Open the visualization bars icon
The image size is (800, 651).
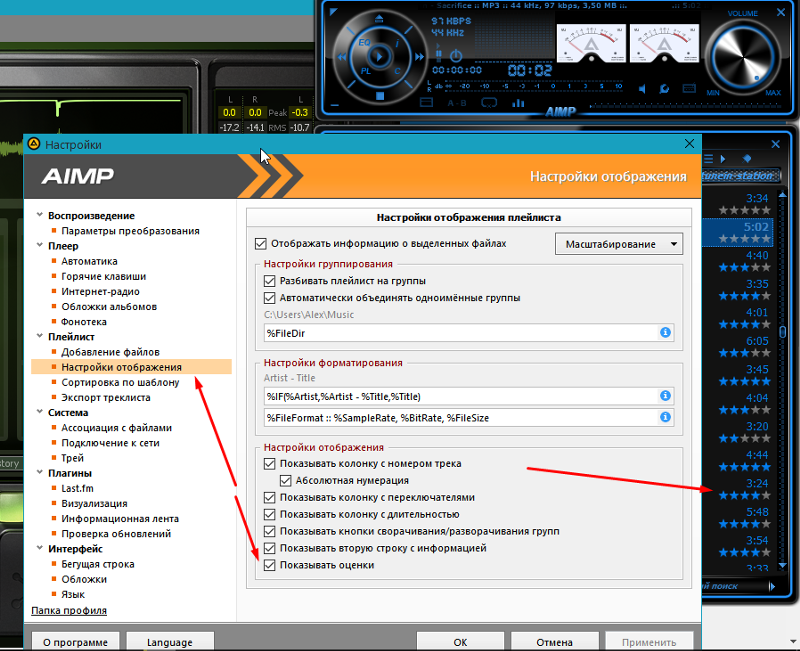[x=518, y=103]
